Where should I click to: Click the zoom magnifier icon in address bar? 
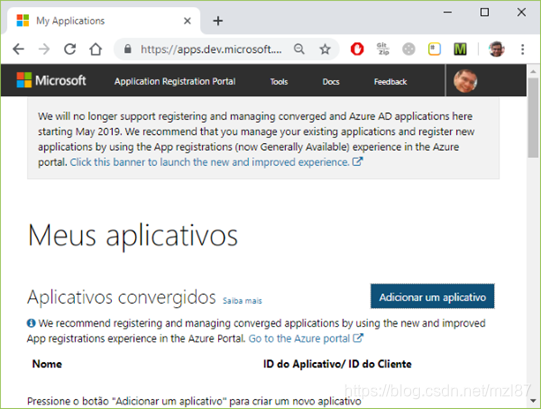coord(299,49)
